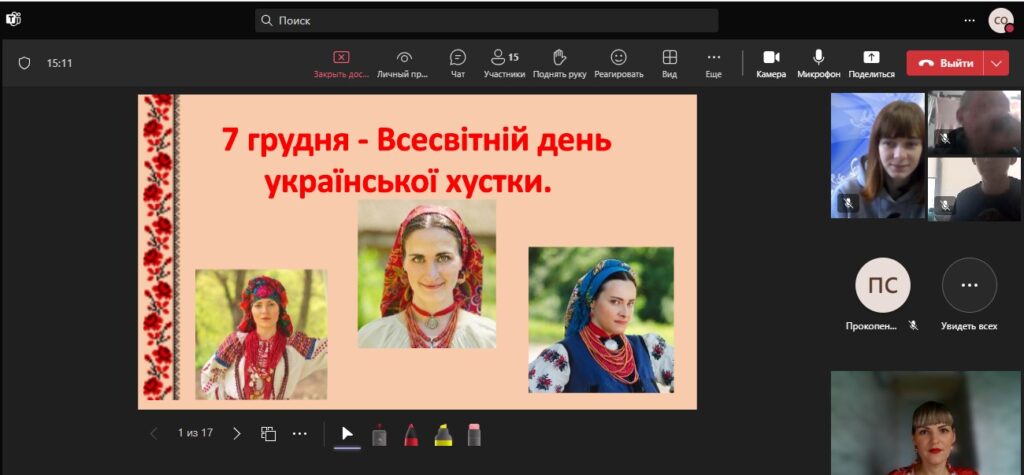
Task: Open Teams settings ellipsis in title bar
Action: click(x=969, y=20)
